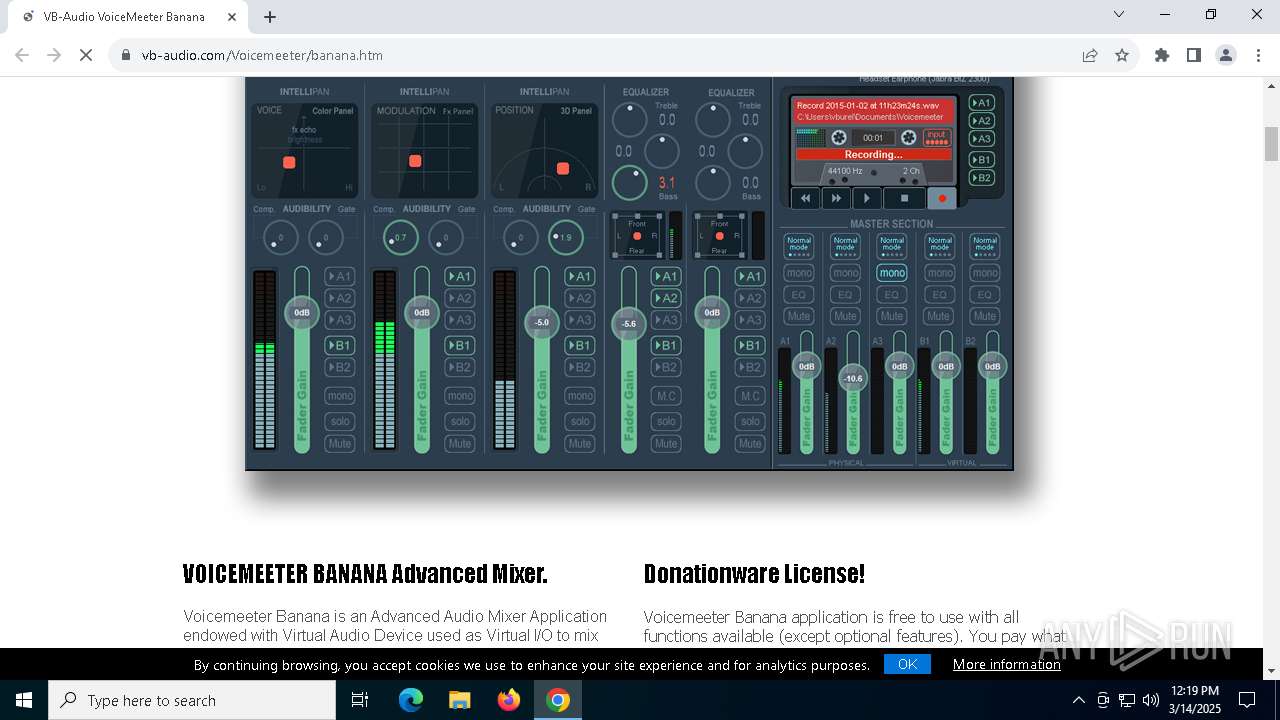Click the M.C button on the -5.6 strip
This screenshot has width=1280, height=720.
[x=666, y=396]
